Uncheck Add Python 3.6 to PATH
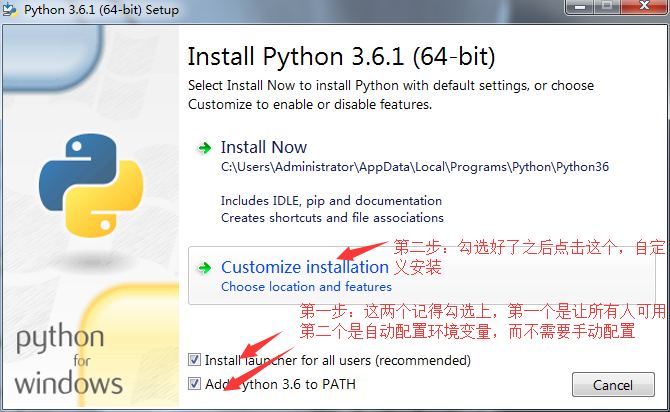 pos(194,383)
